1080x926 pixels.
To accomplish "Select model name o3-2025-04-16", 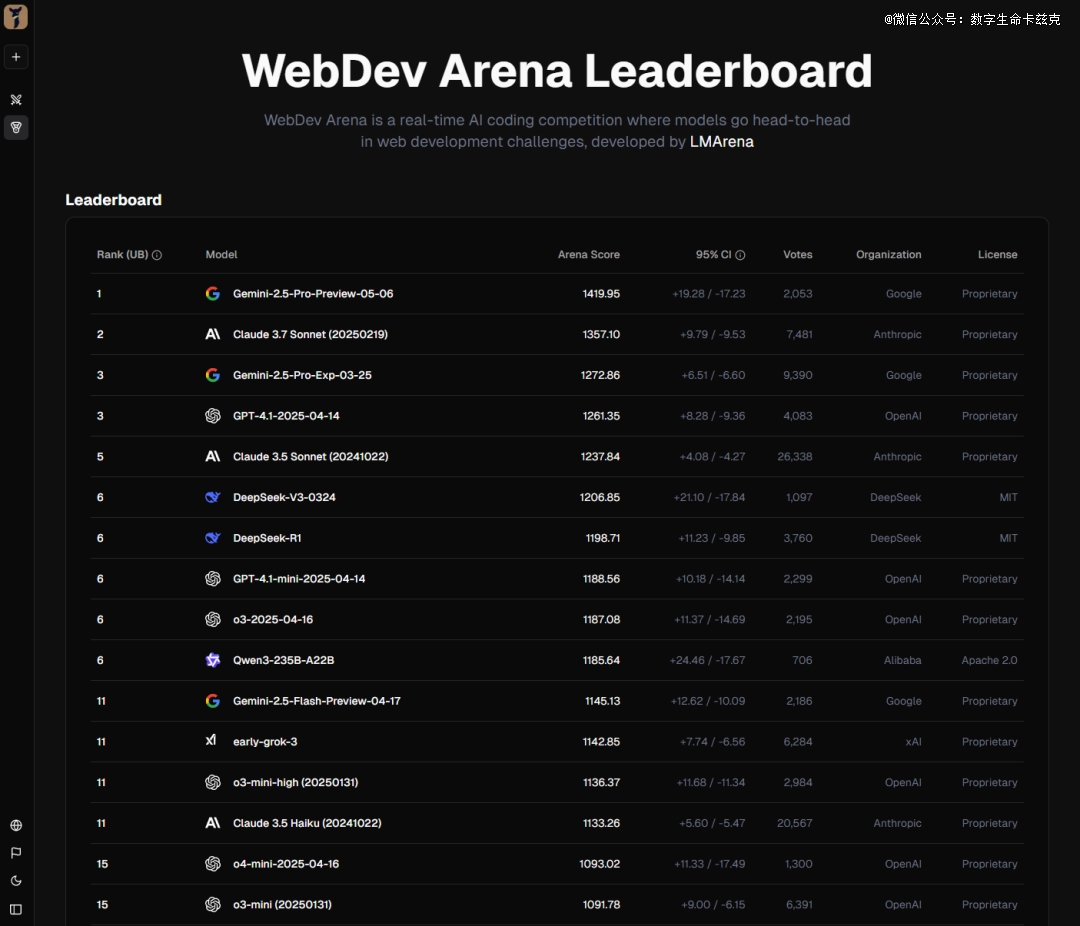I will coord(273,619).
